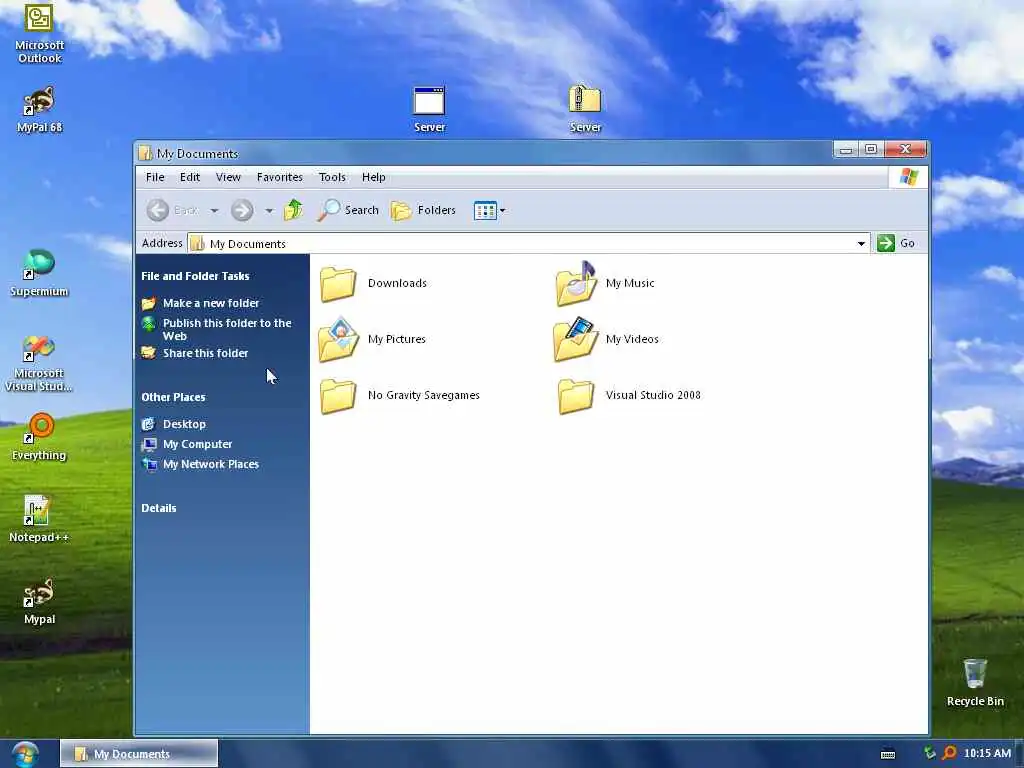Open the File menu
Viewport: 1024px width, 768px height.
click(155, 177)
